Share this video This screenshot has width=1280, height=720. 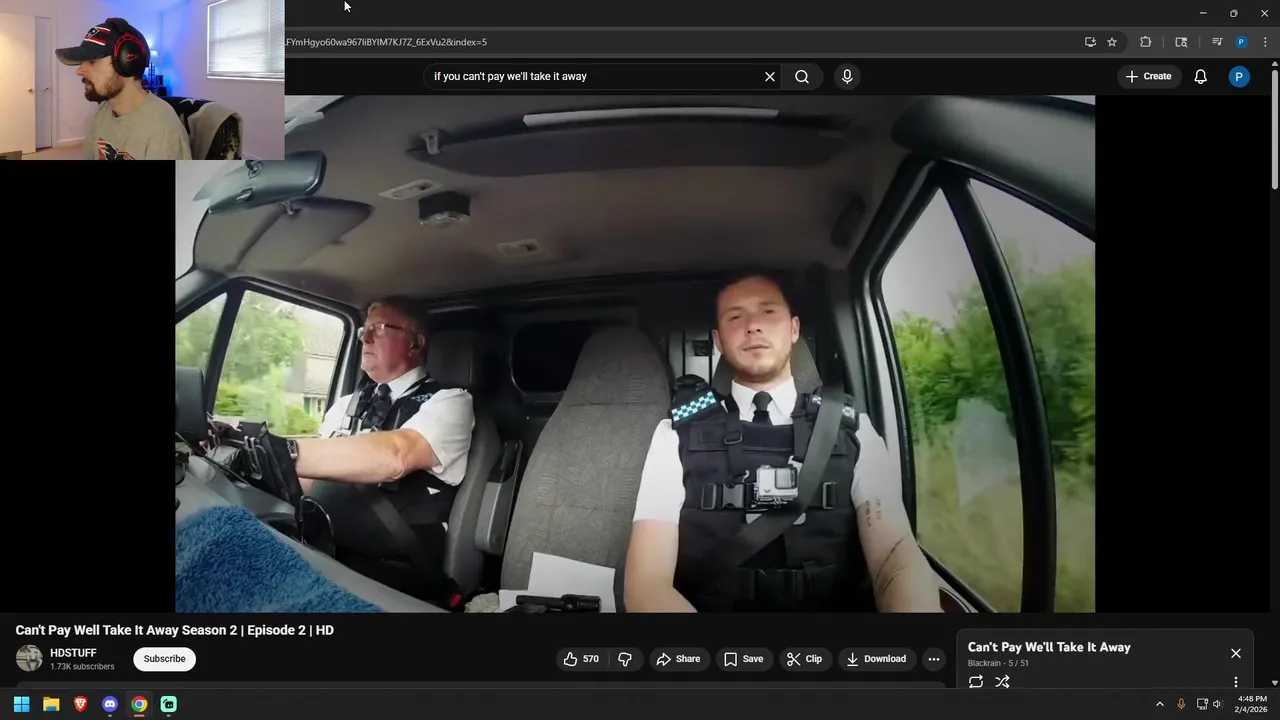tap(678, 659)
